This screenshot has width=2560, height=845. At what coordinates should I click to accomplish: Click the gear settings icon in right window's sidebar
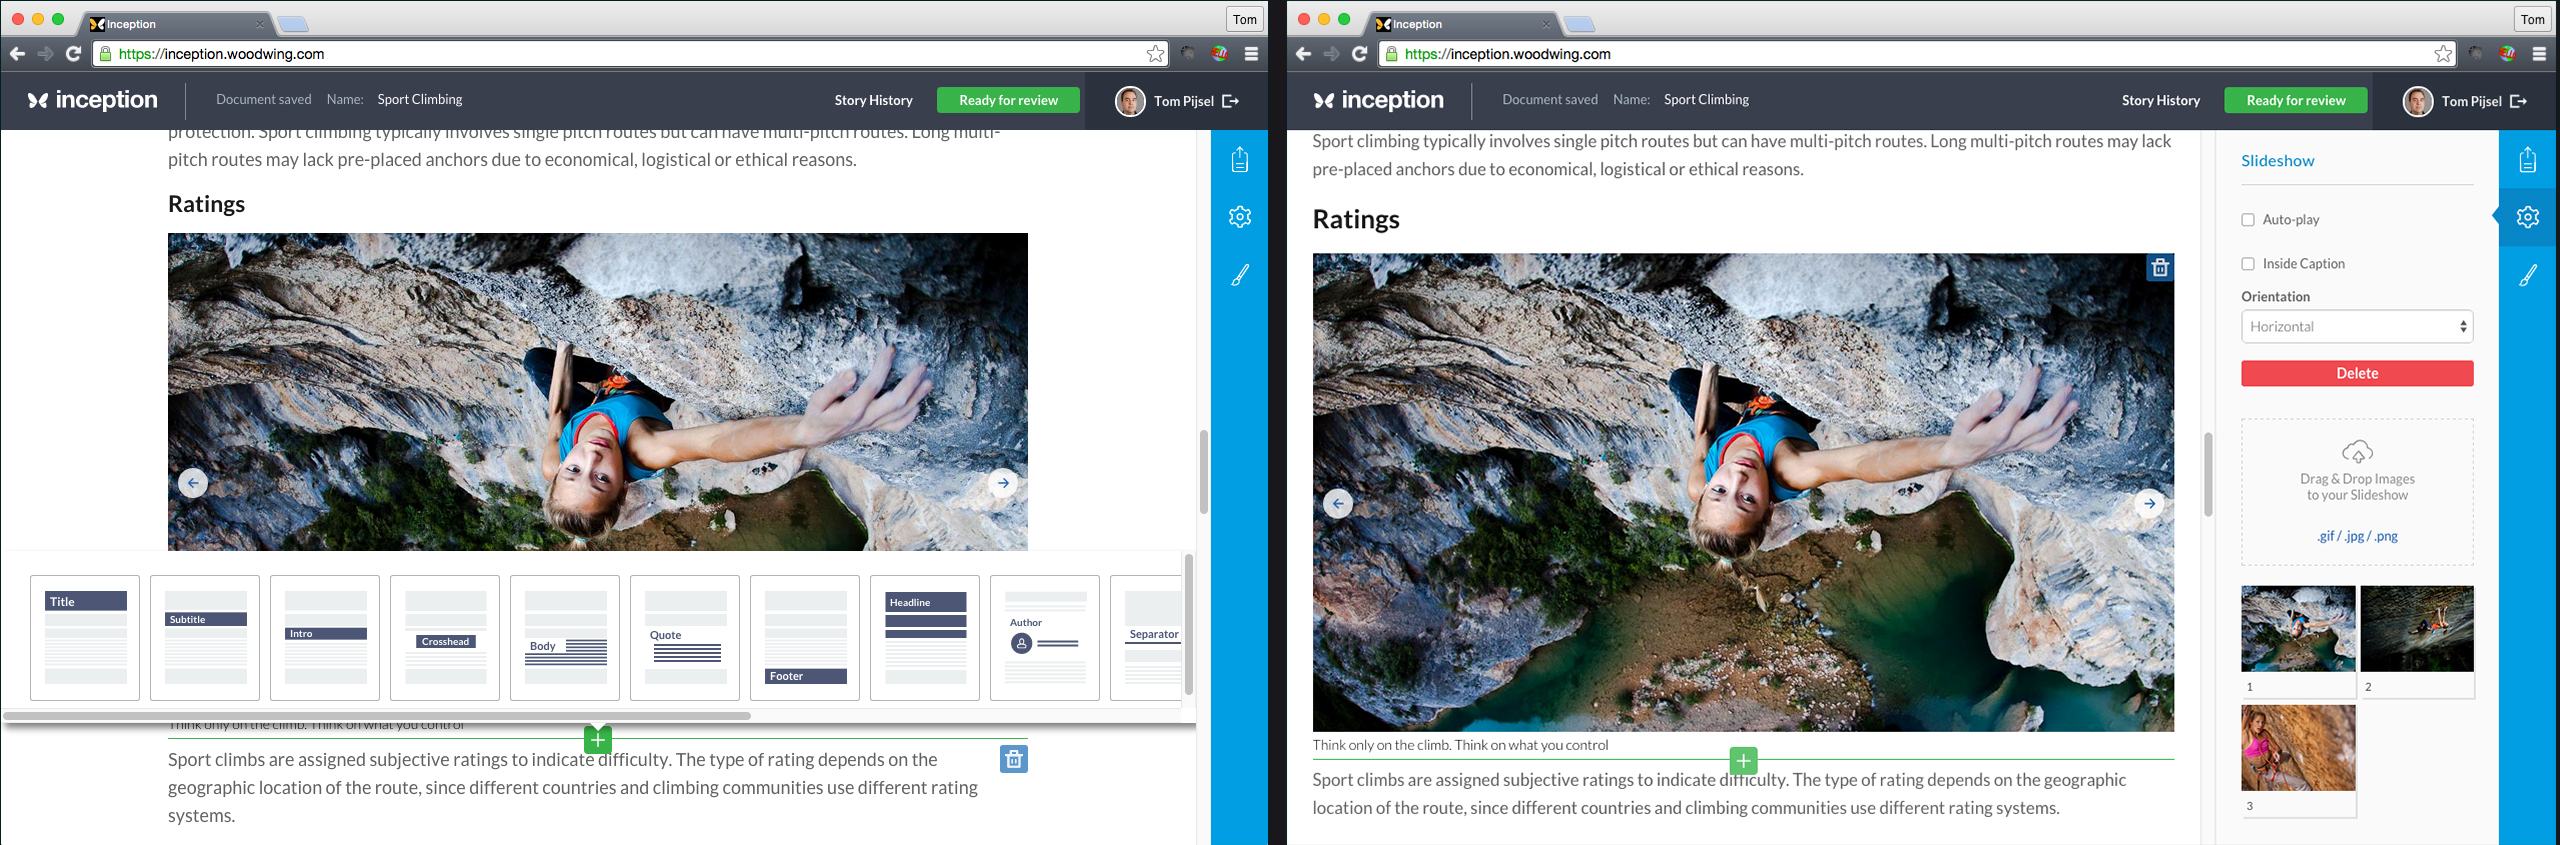(x=2527, y=217)
